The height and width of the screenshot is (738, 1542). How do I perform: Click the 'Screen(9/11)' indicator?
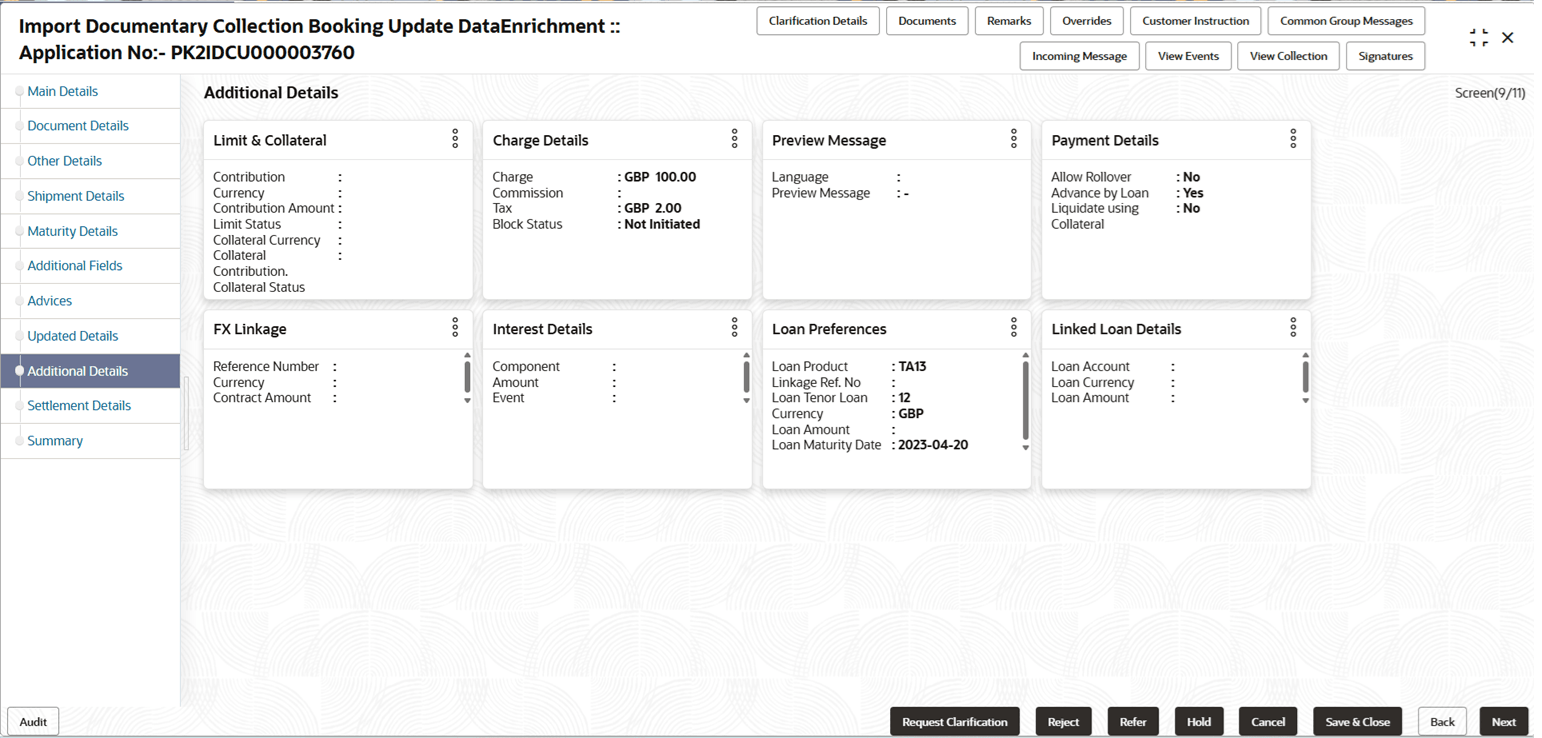1490,93
